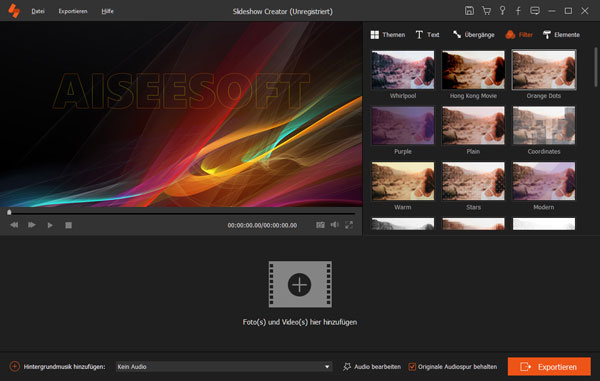Select the Filter tab
The height and width of the screenshot is (381, 600).
(519, 35)
